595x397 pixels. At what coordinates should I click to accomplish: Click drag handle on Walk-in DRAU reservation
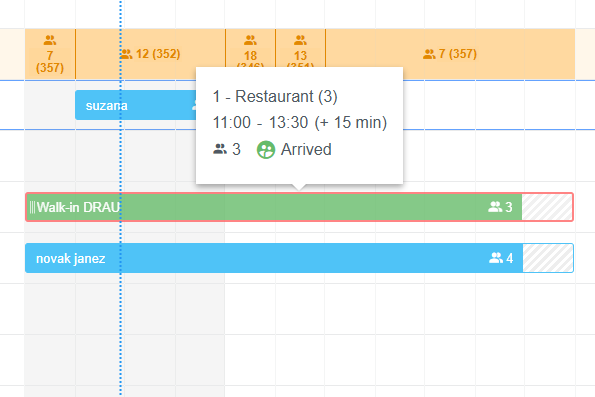33,207
